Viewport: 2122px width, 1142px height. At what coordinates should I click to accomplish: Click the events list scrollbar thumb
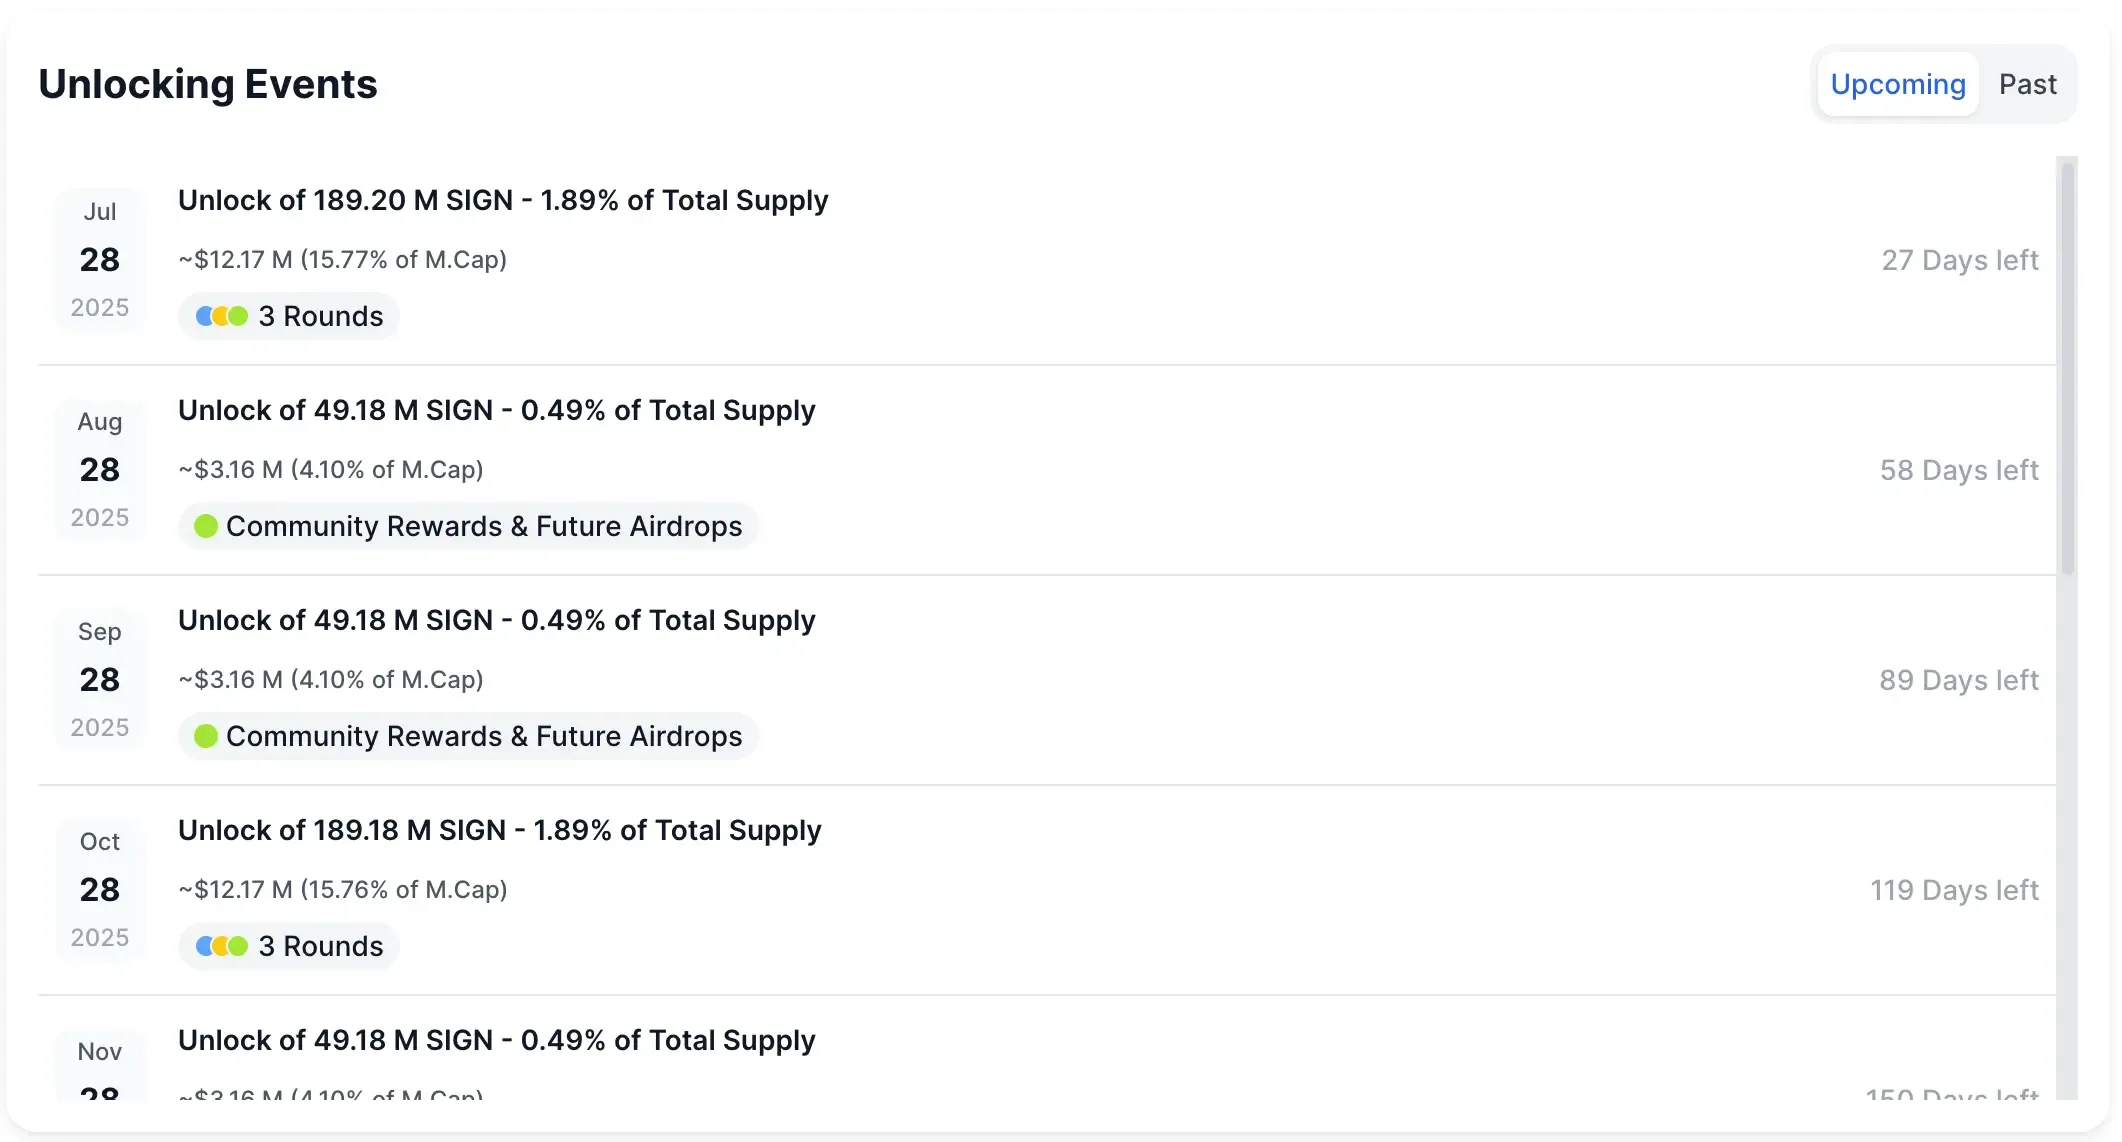coord(2067,368)
